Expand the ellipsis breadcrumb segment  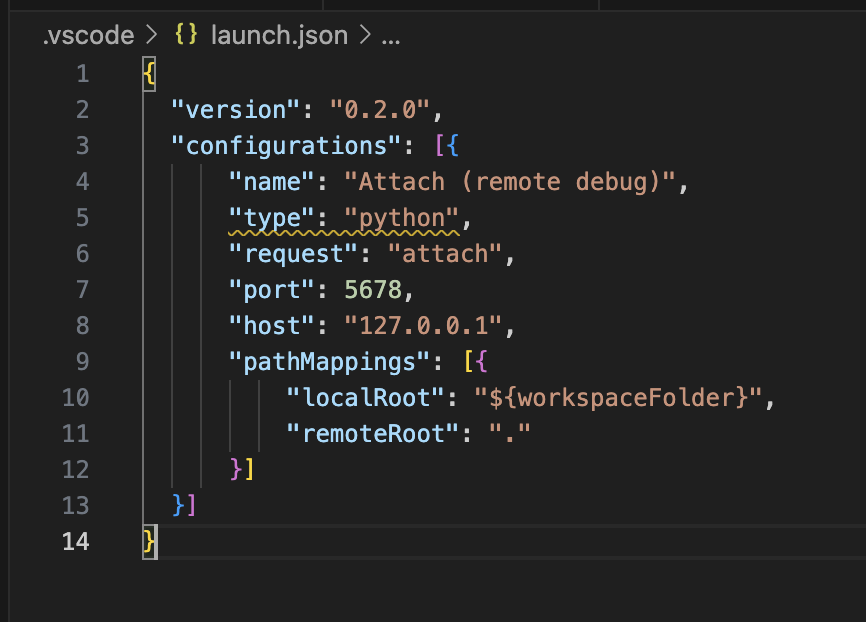point(391,37)
